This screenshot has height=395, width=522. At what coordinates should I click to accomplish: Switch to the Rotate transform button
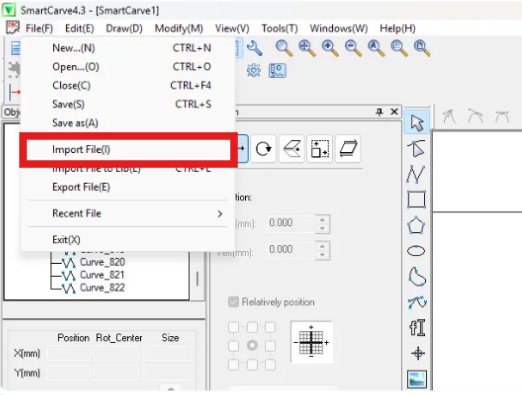point(263,149)
